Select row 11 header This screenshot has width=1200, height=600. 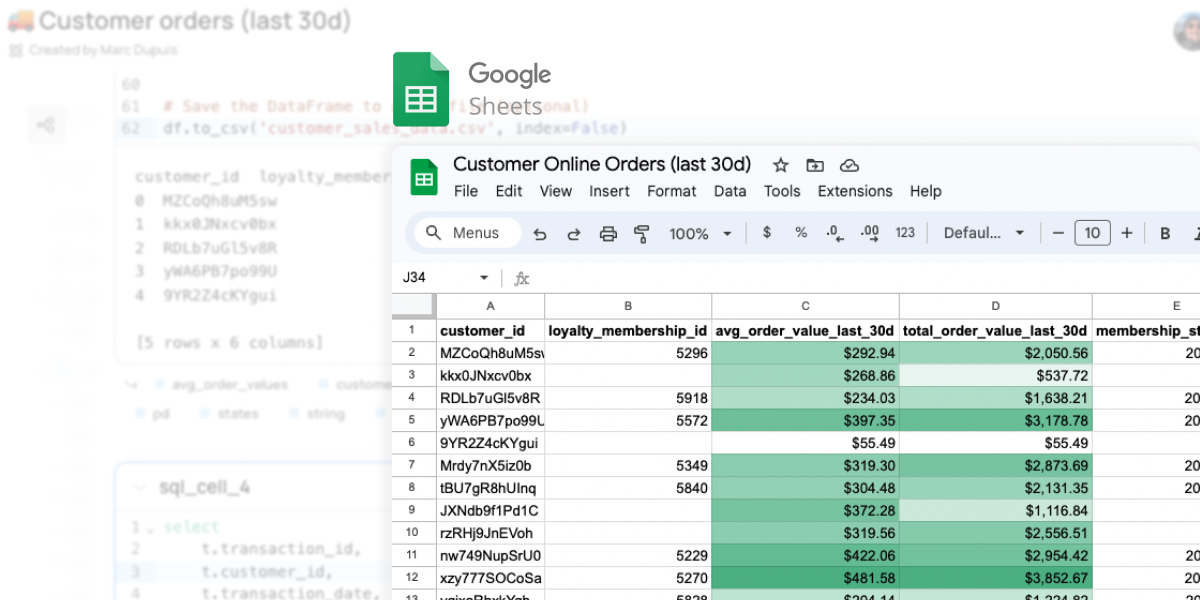(415, 555)
